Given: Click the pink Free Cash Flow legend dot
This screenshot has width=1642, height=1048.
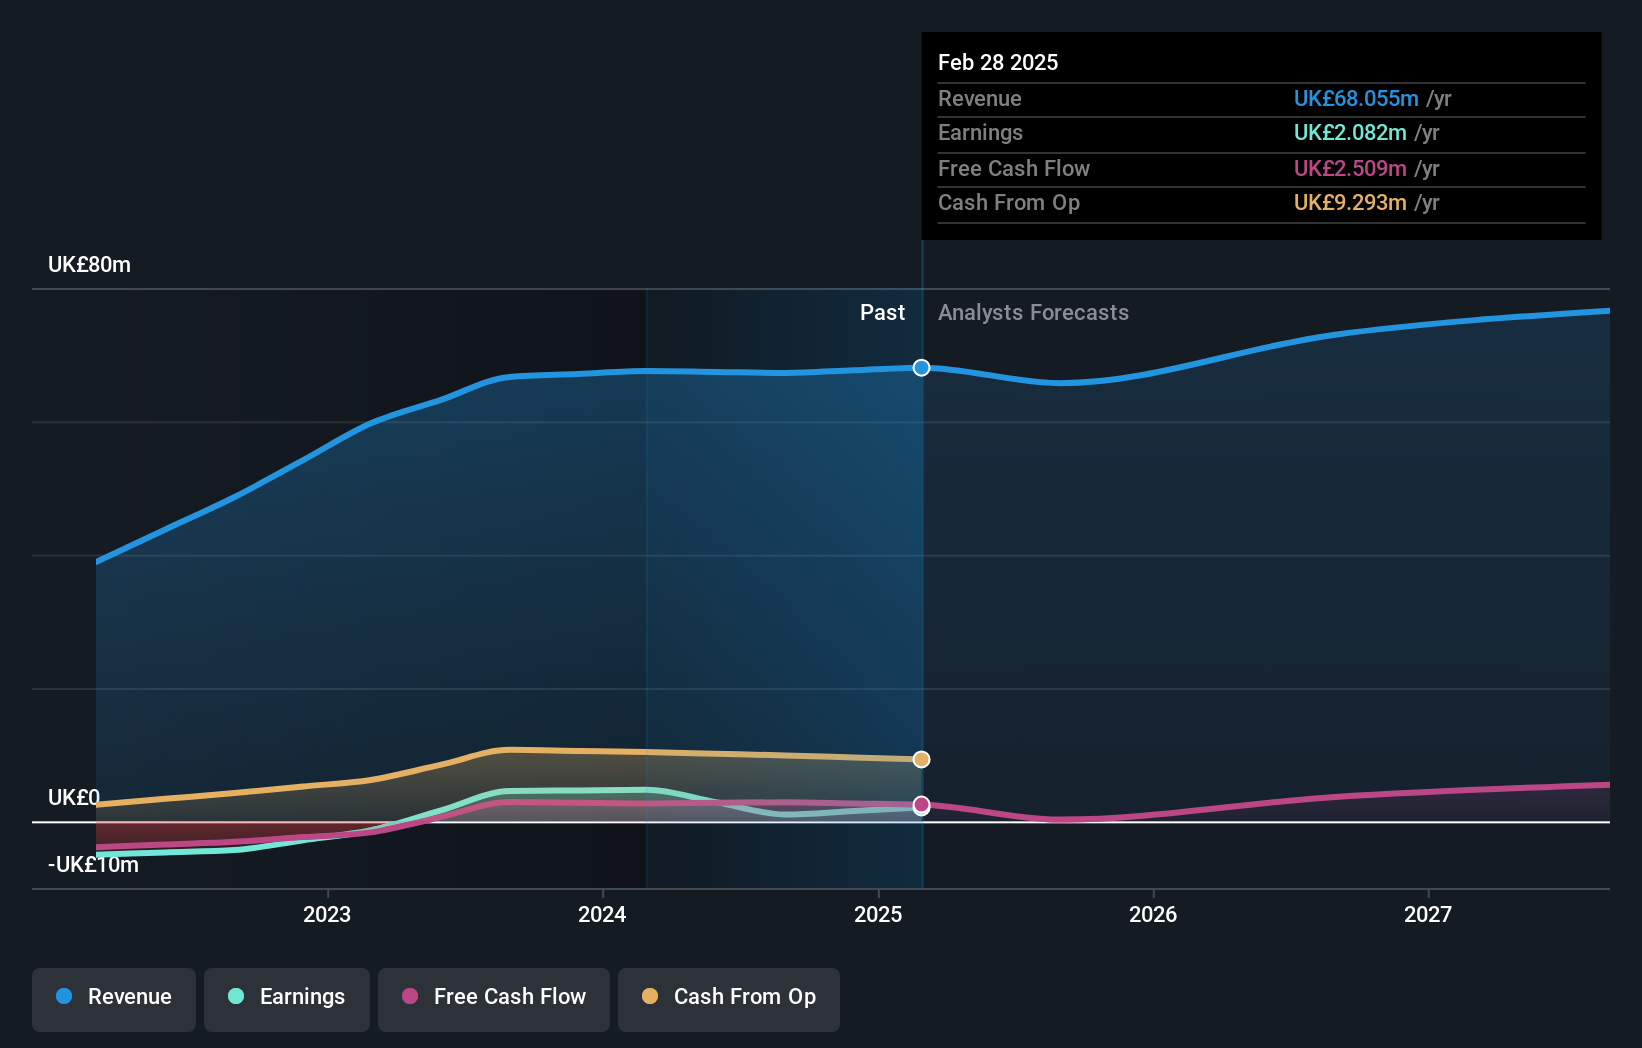Looking at the screenshot, I should (x=412, y=997).
